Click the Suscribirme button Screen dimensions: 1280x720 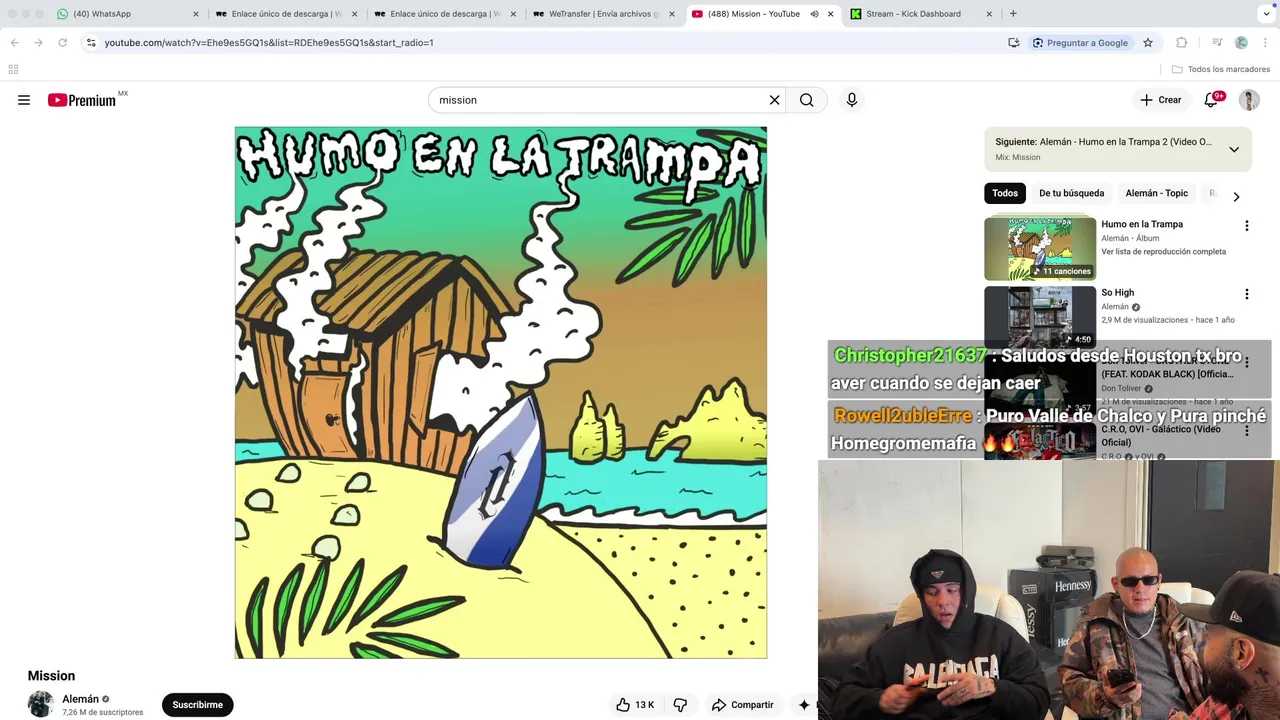197,705
